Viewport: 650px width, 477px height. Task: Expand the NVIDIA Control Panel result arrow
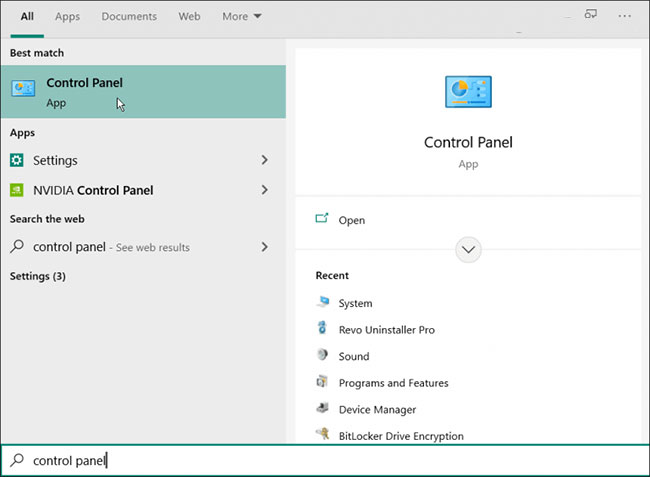pos(264,190)
